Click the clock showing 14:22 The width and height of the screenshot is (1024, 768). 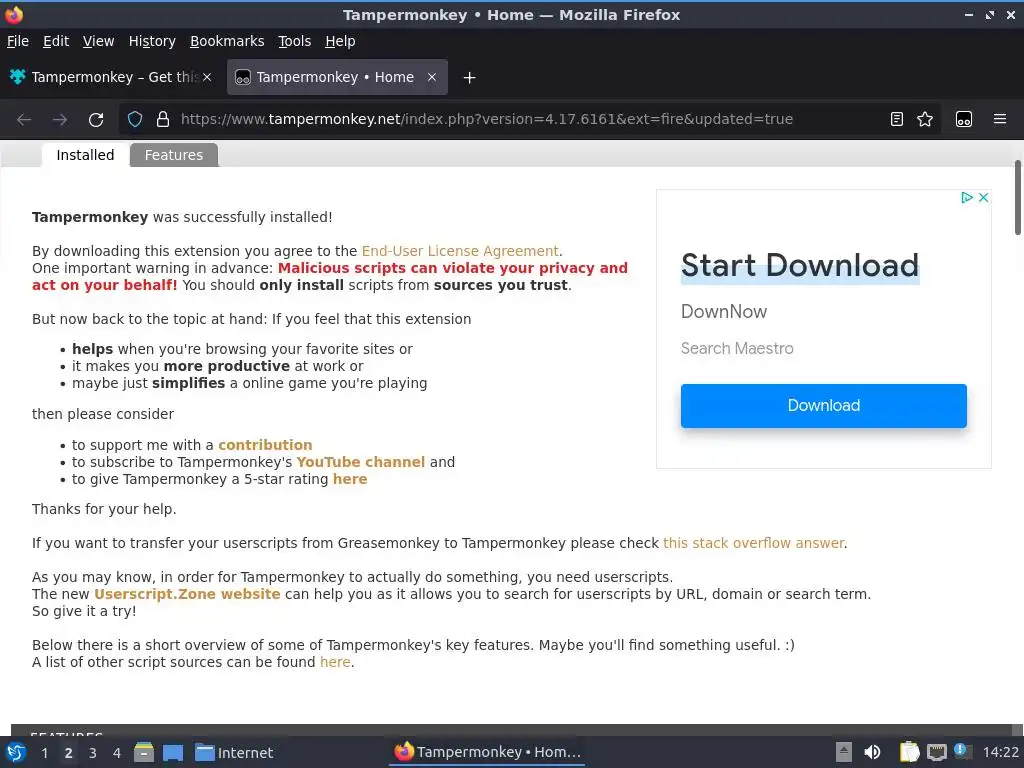click(x=1000, y=752)
